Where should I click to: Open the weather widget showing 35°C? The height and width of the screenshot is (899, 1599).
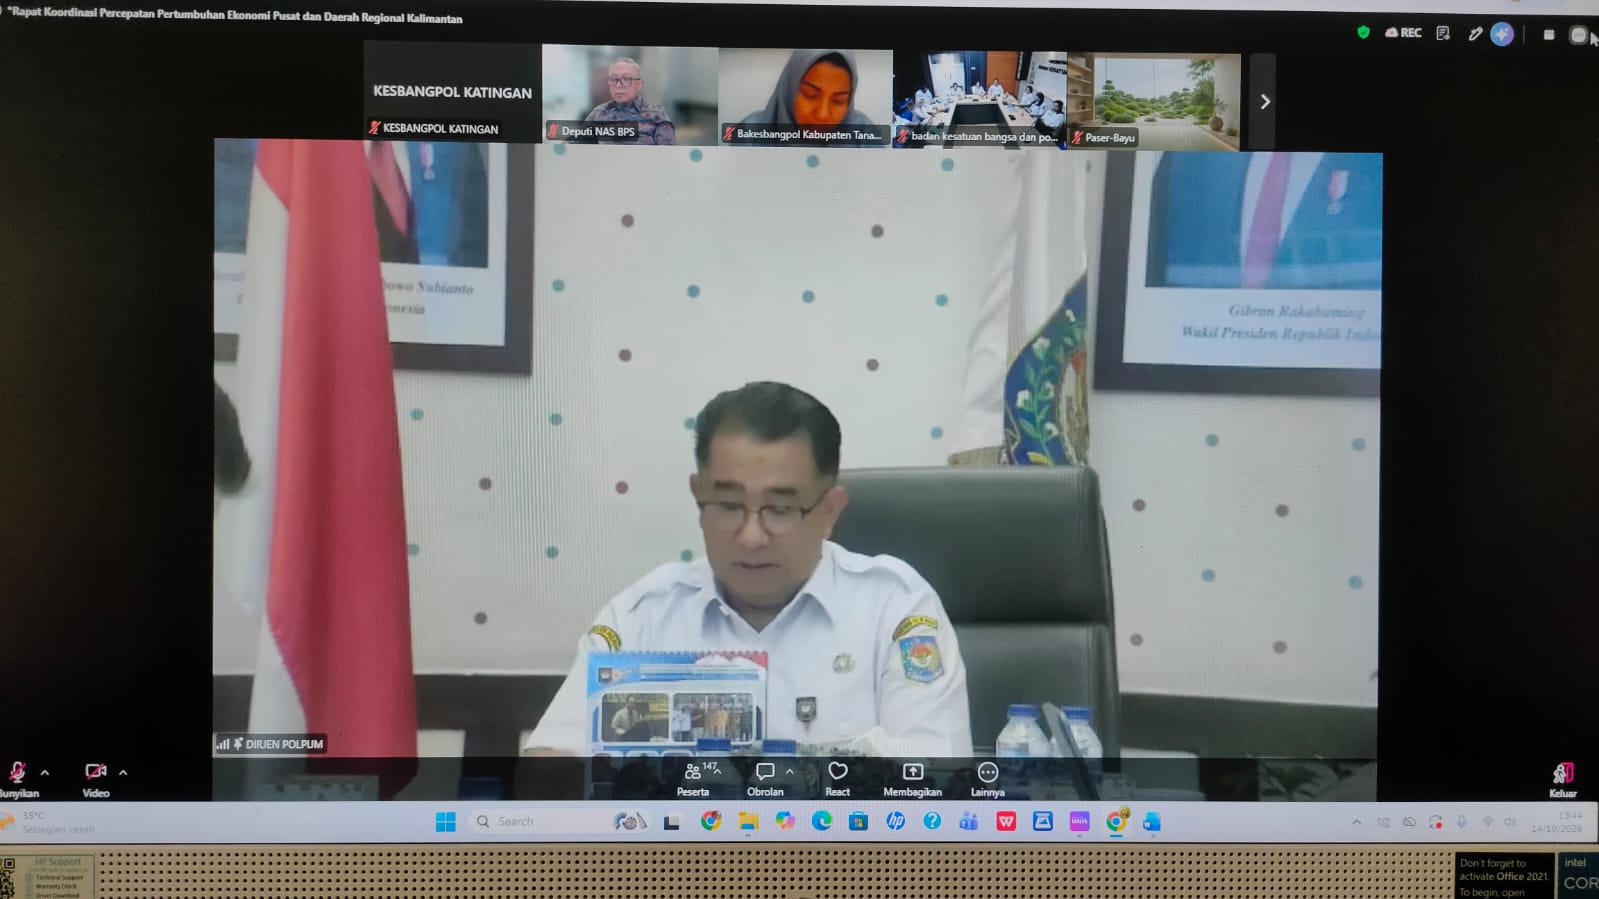pos(48,822)
